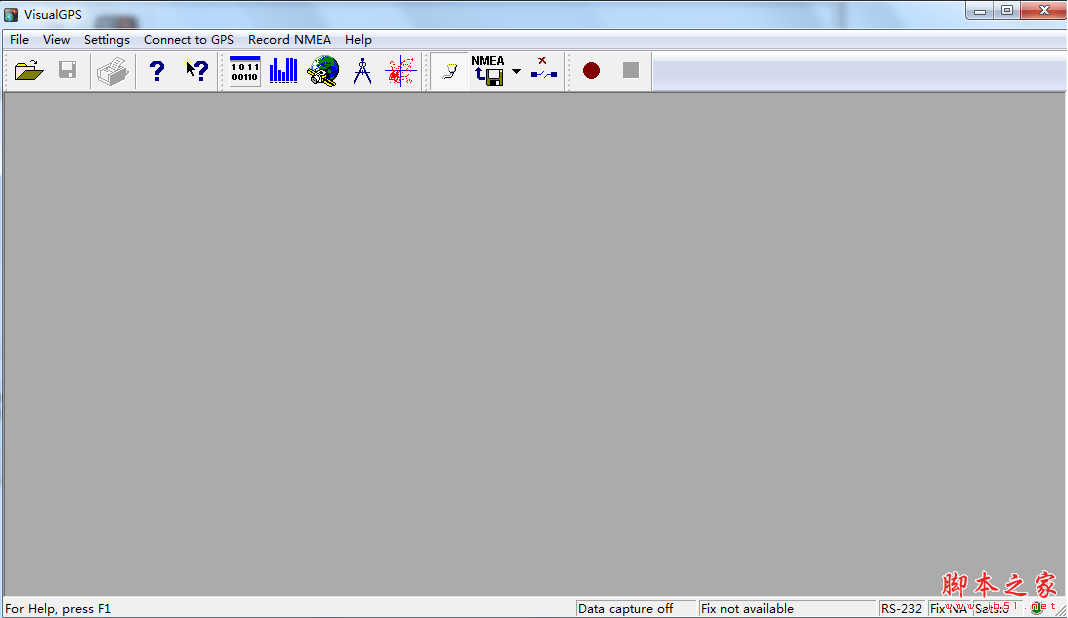Image resolution: width=1068 pixels, height=618 pixels.
Task: Show the signal quality bar graph window
Action: pyautogui.click(x=283, y=70)
